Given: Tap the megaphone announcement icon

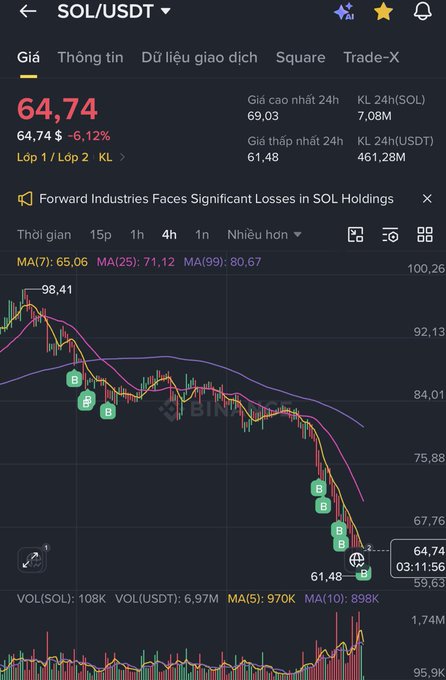Looking at the screenshot, I should (25, 199).
